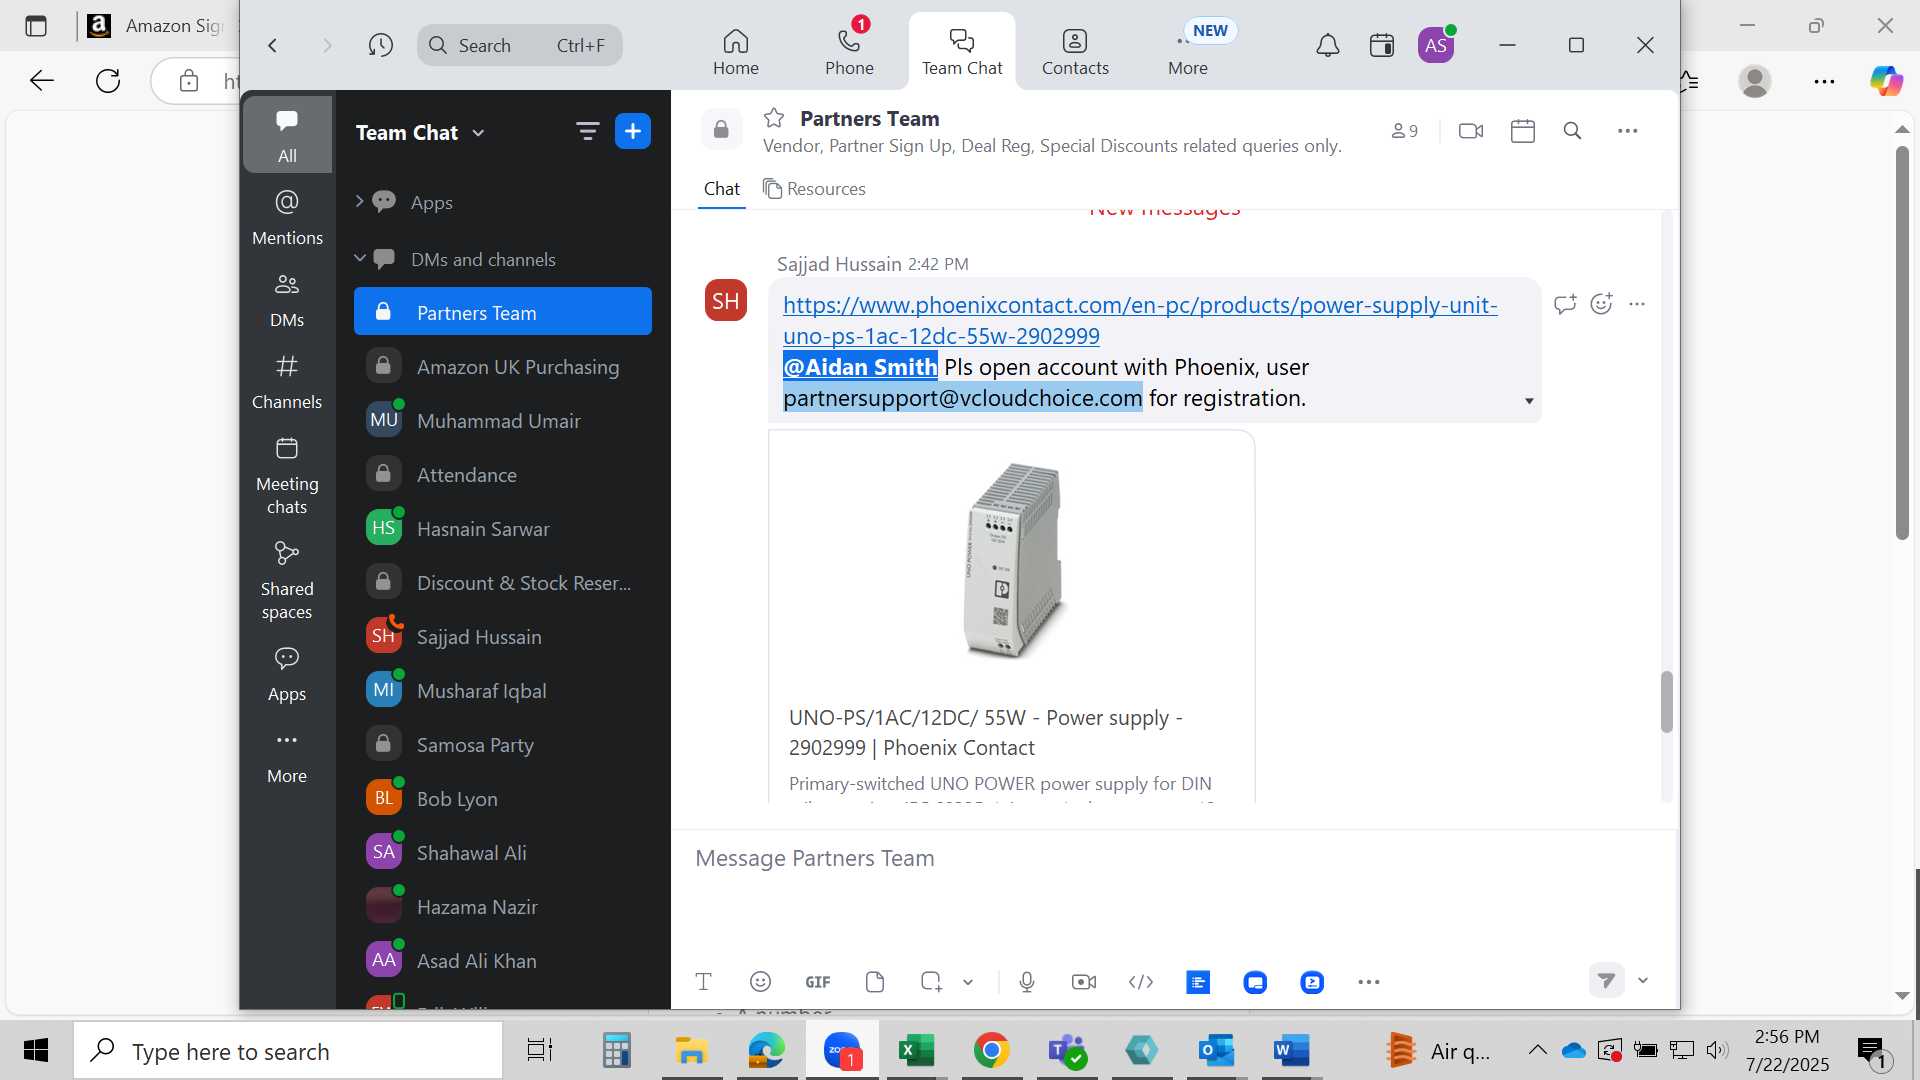Switch to the Resources tab
Viewport: 1920px width, 1080px height.
pyautogui.click(x=814, y=189)
